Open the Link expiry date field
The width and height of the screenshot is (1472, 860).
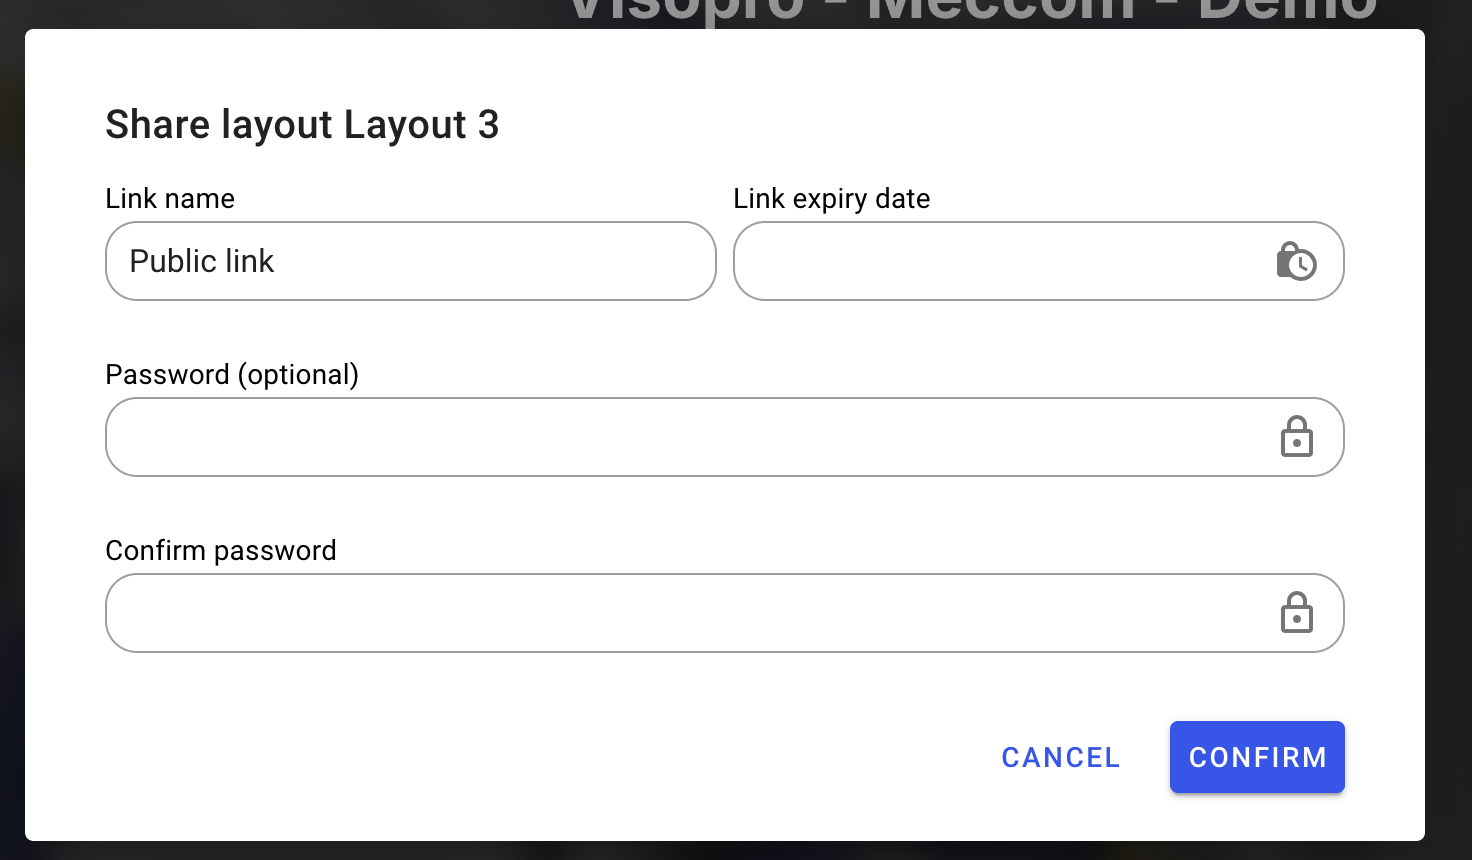tap(1000, 261)
